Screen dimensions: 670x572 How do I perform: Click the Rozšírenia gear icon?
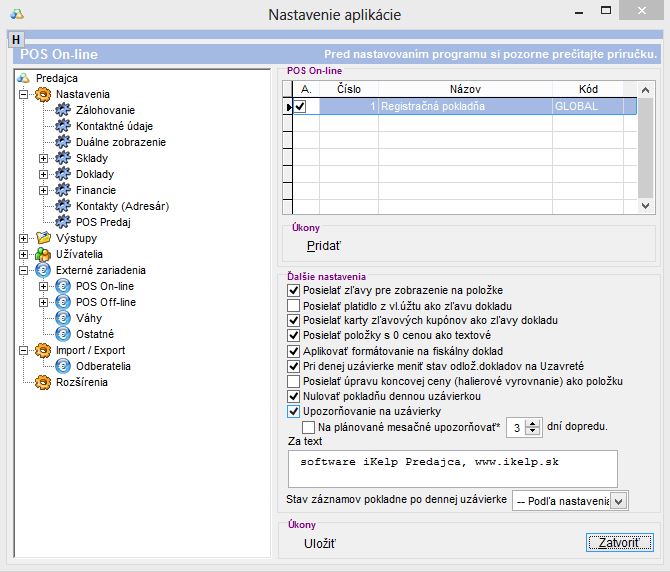(x=43, y=382)
